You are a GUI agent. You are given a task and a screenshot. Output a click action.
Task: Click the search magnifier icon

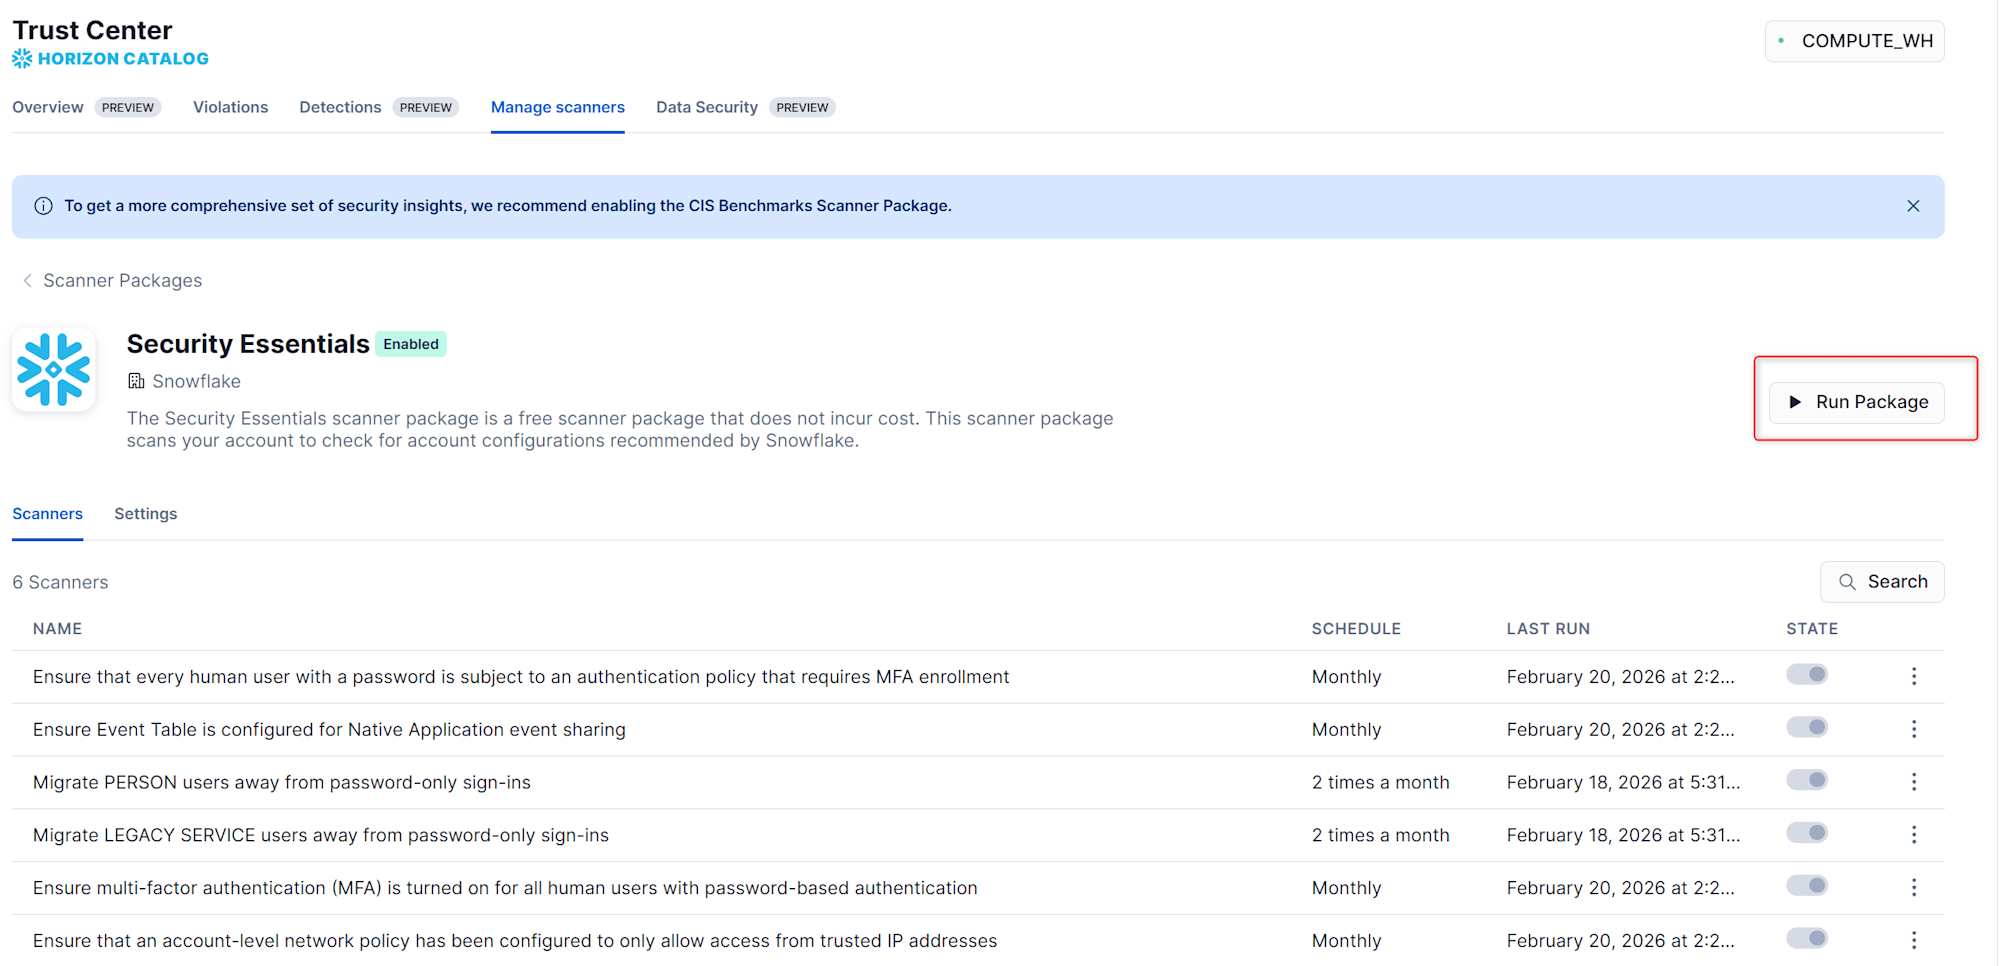pyautogui.click(x=1847, y=582)
